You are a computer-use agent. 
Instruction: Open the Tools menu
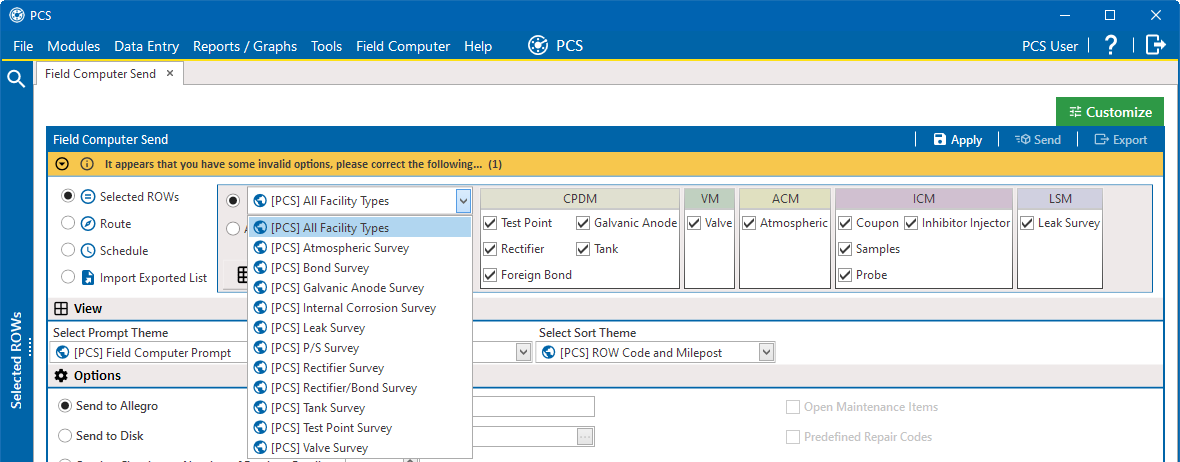pos(327,46)
